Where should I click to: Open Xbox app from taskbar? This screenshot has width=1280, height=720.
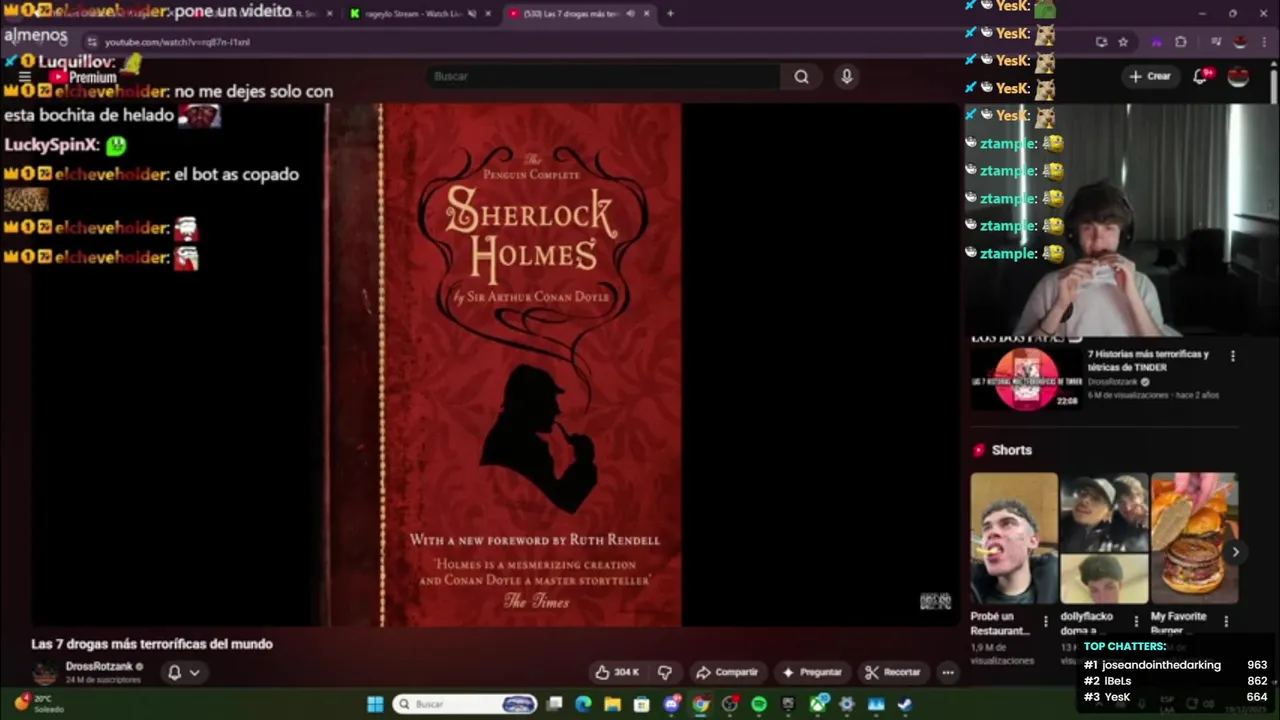pos(818,704)
